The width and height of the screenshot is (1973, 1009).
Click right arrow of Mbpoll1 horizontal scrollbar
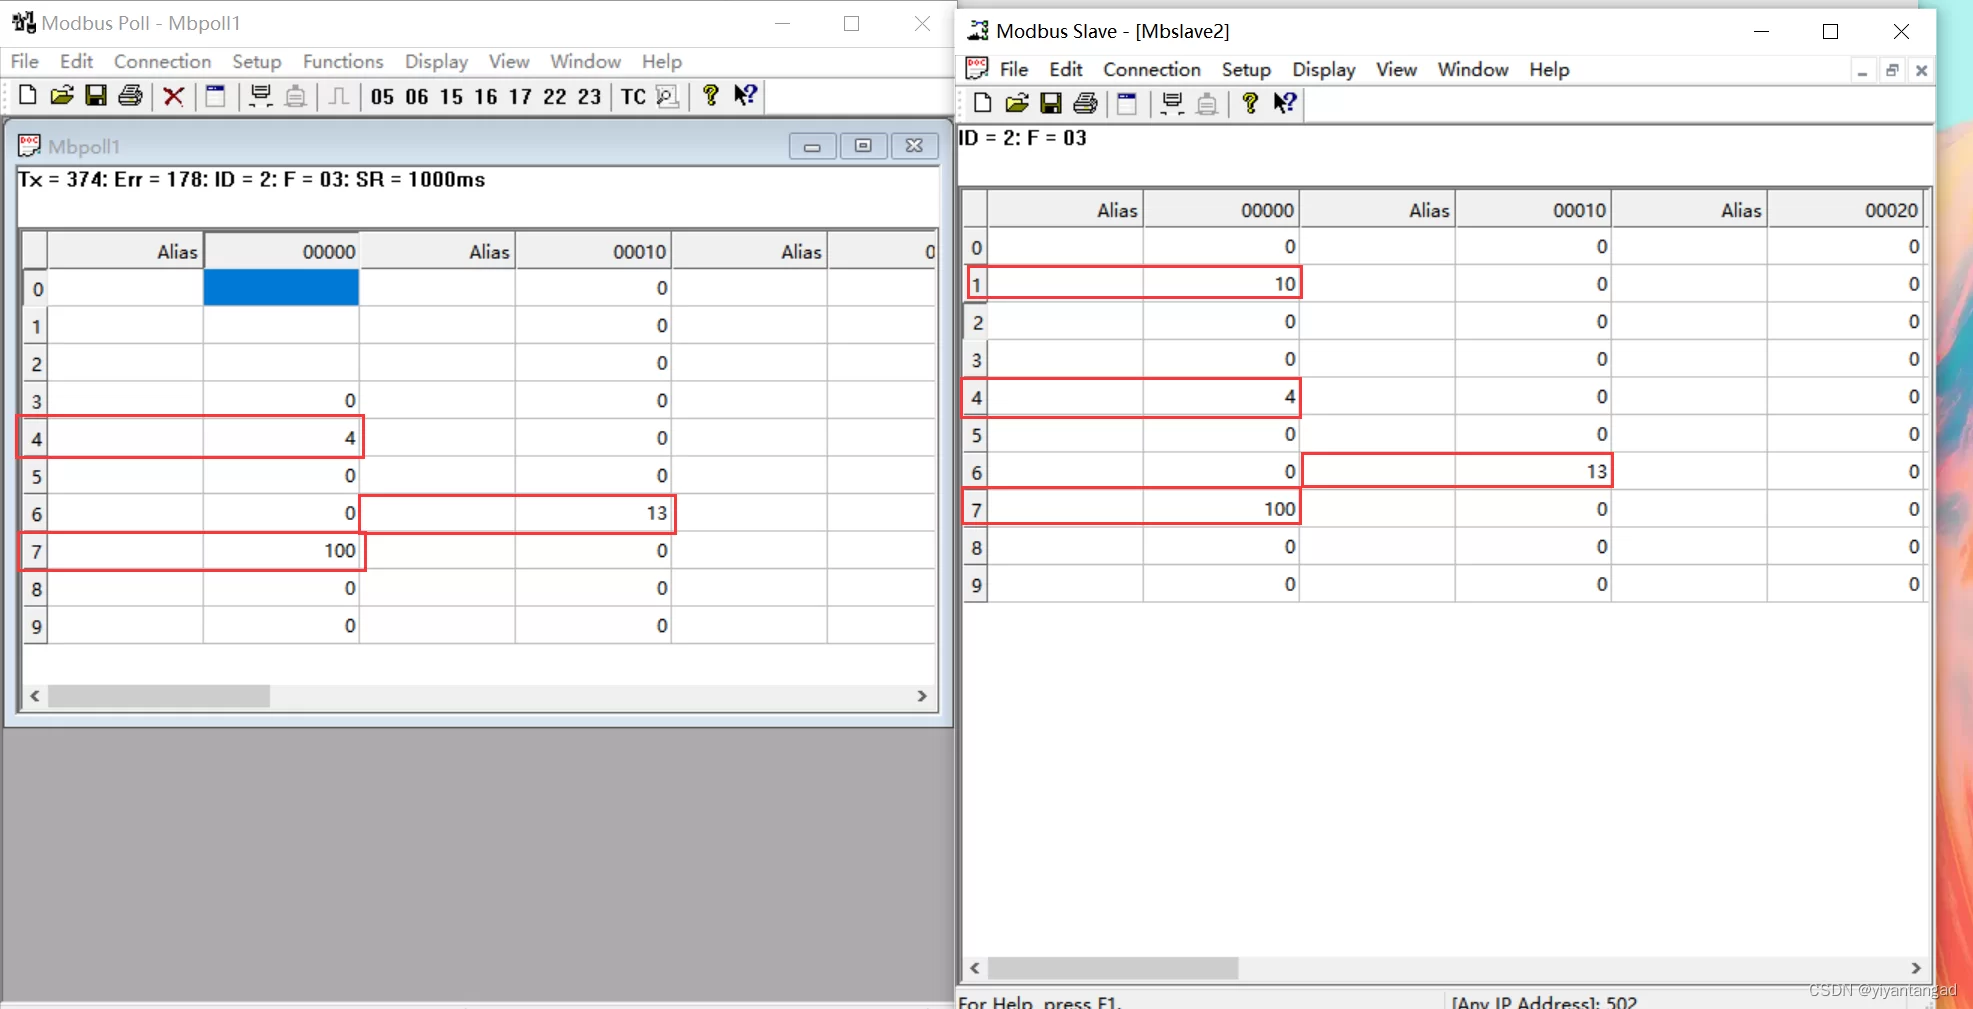coord(922,696)
